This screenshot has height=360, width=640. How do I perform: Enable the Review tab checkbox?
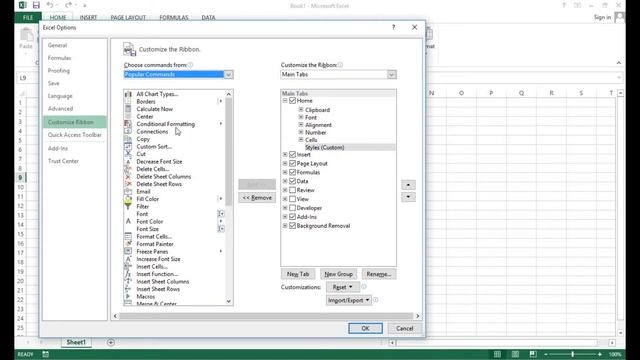click(292, 190)
